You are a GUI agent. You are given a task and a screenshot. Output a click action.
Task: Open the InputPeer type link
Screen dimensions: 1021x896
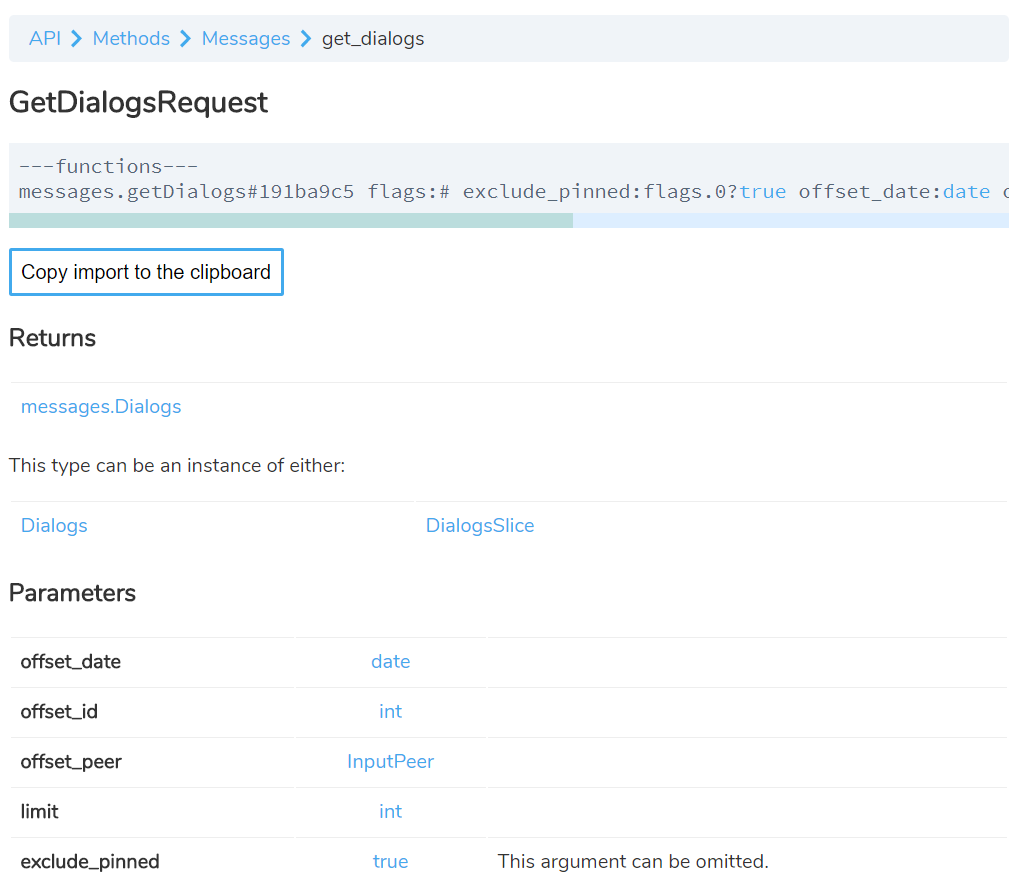click(390, 761)
